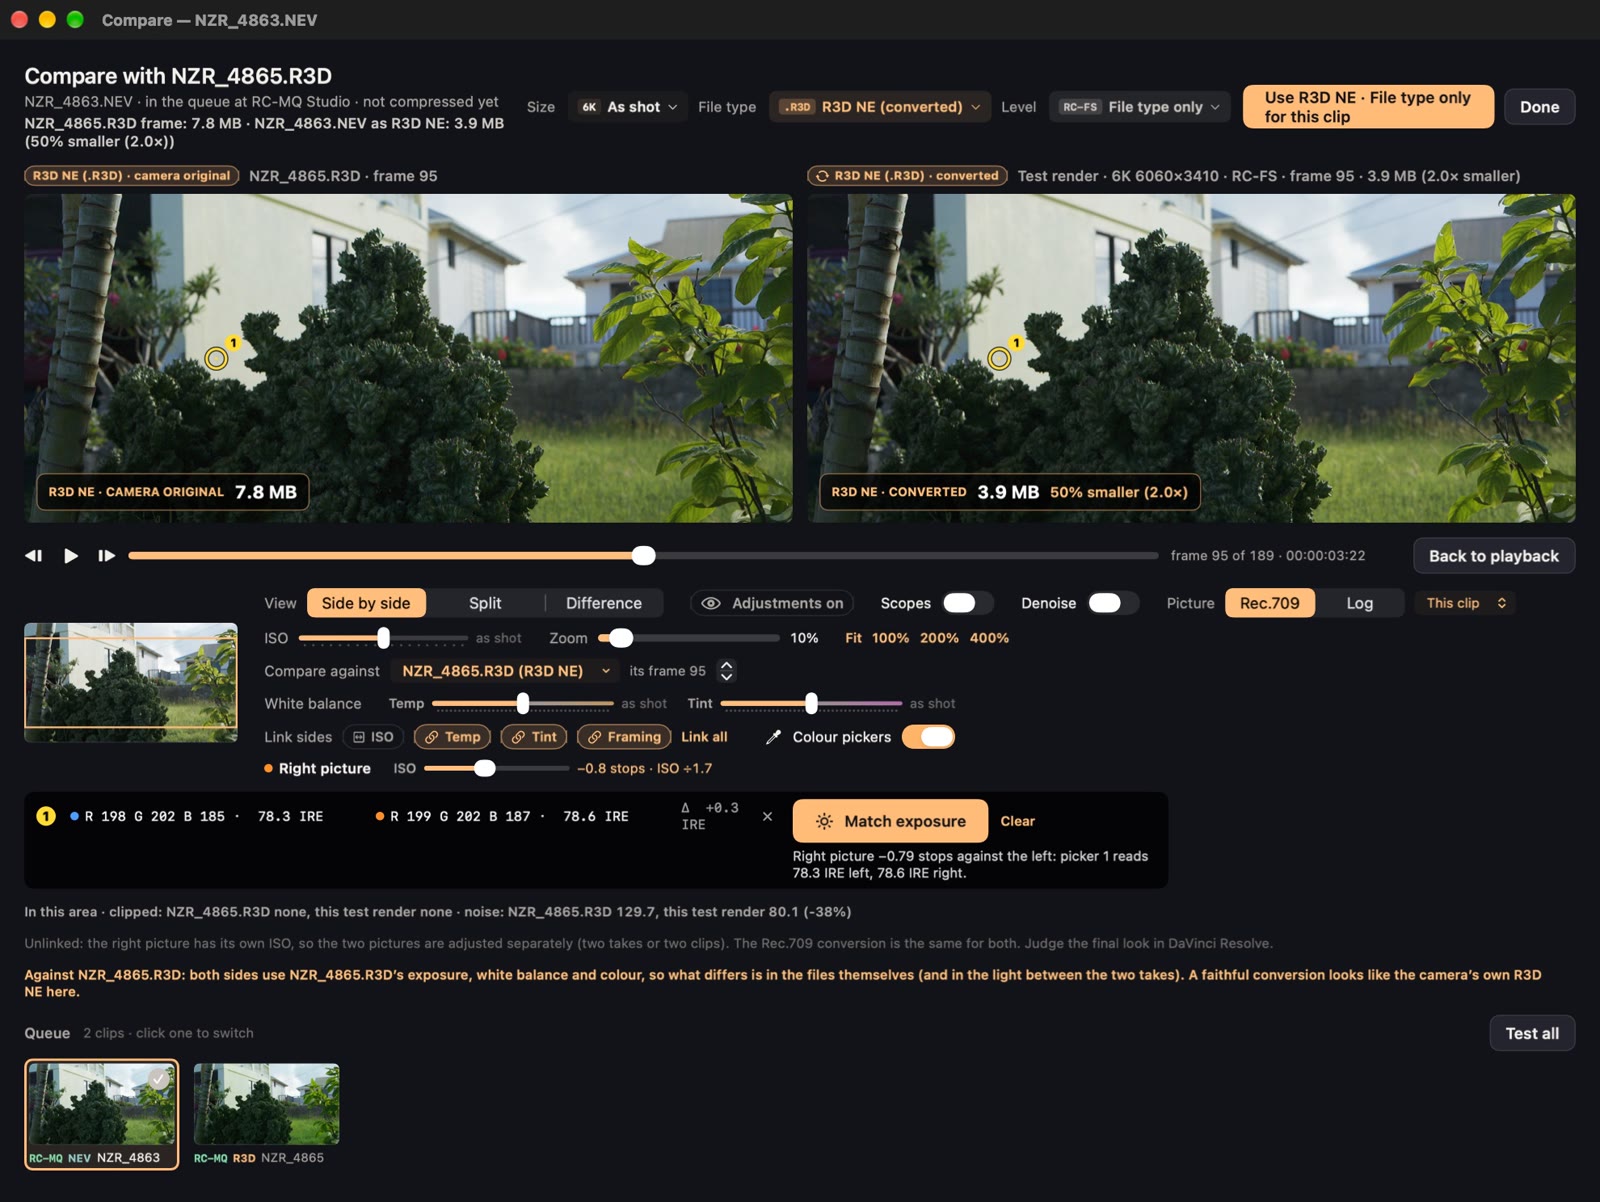
Task: Click Test all for queue
Action: coord(1532,1033)
